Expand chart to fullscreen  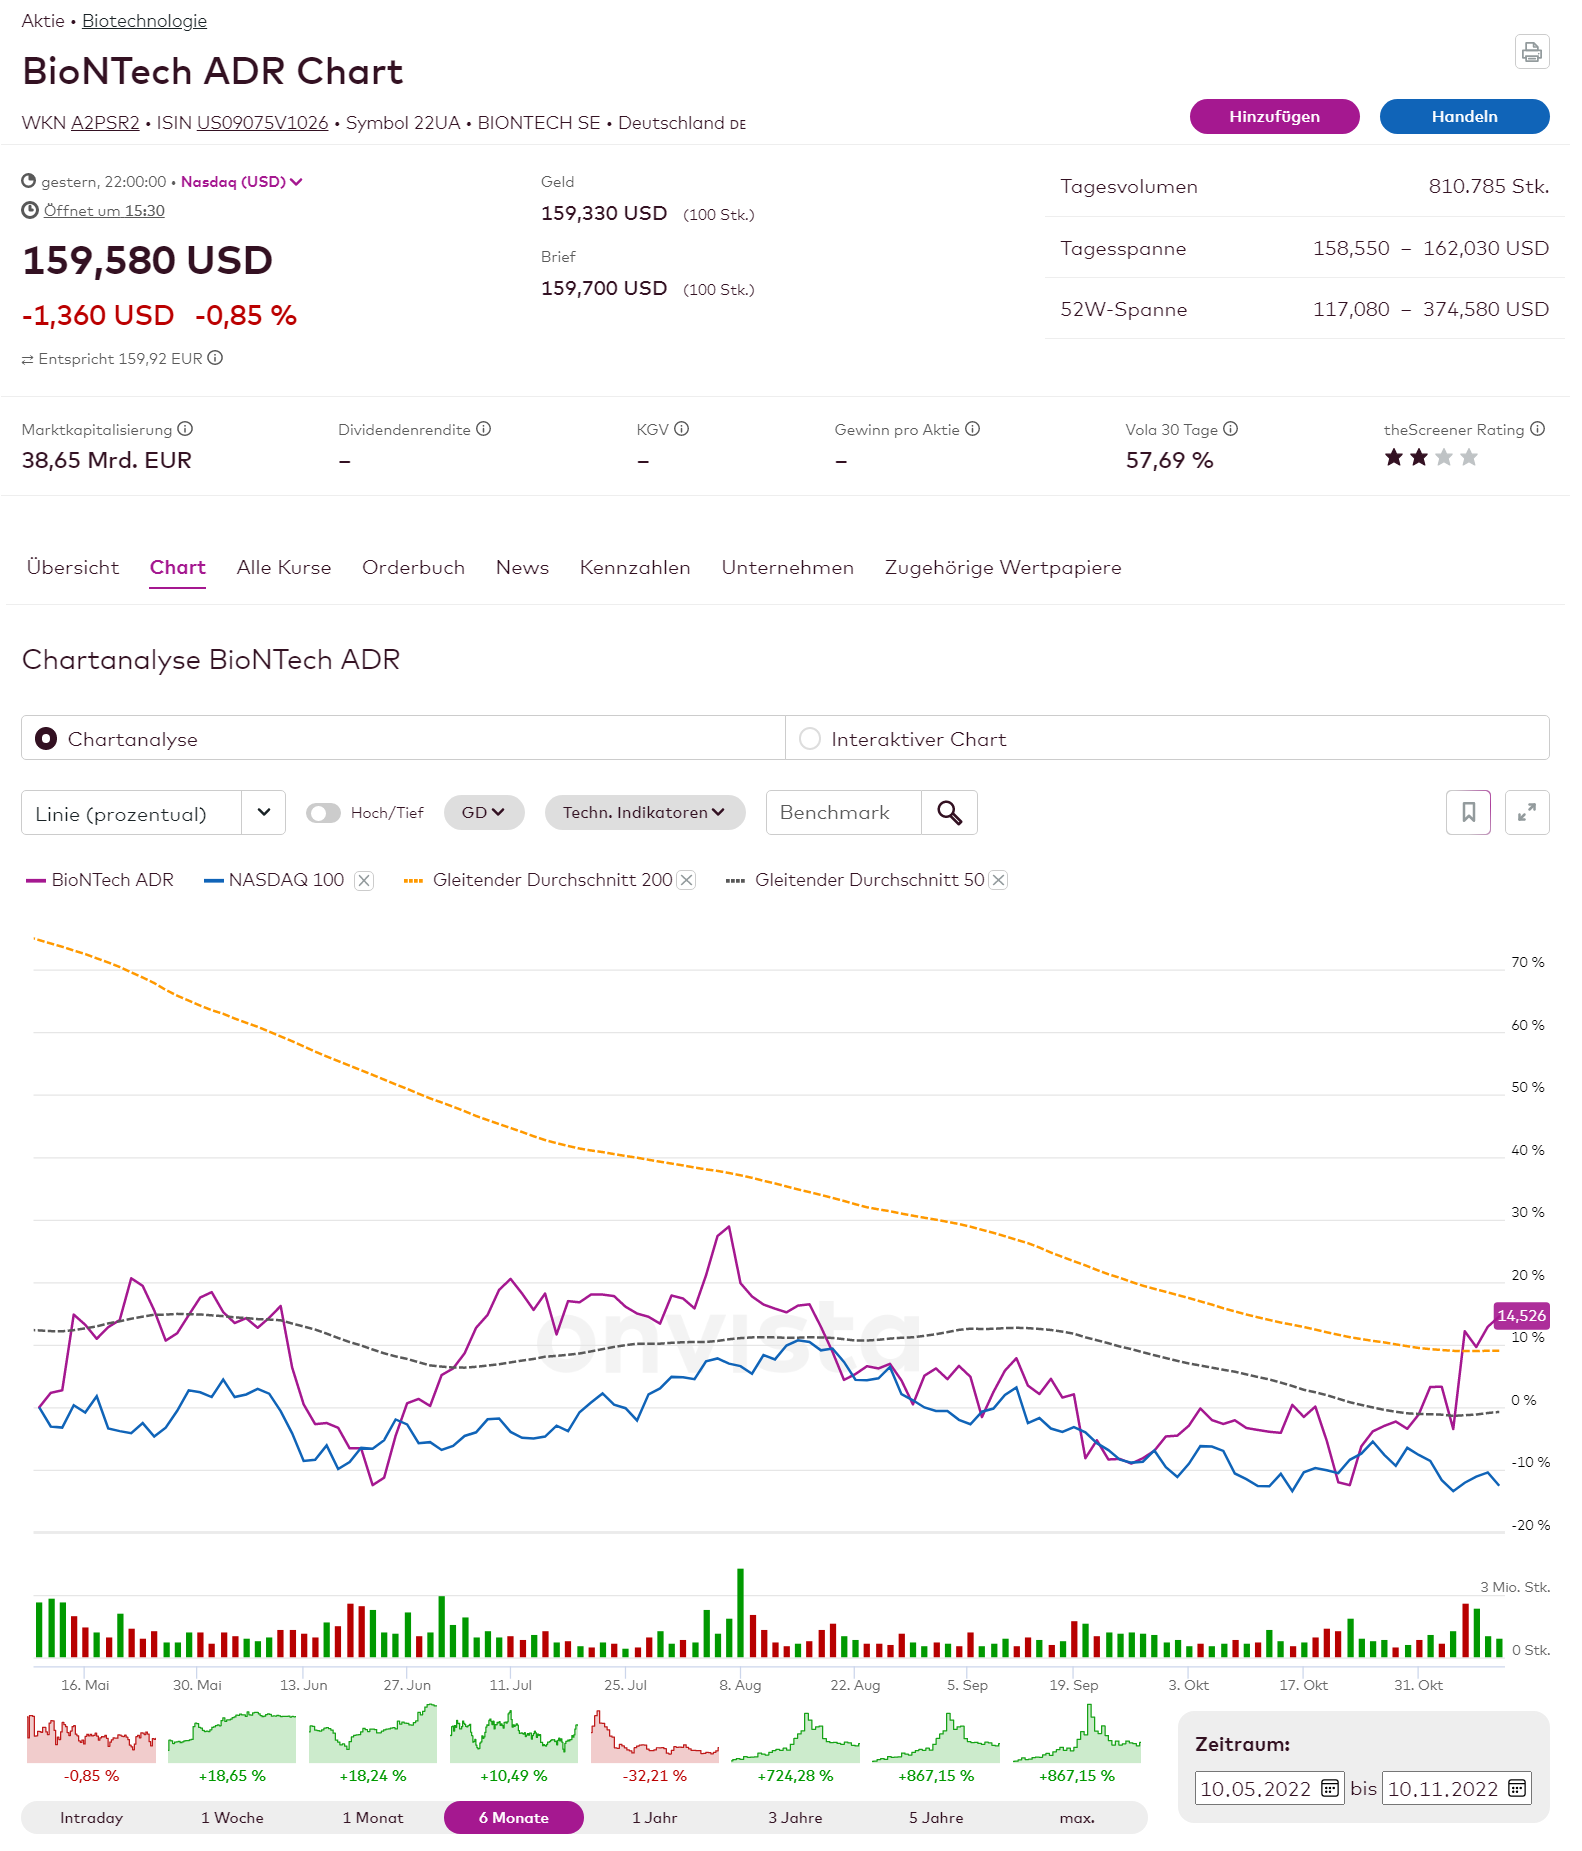[x=1526, y=812]
